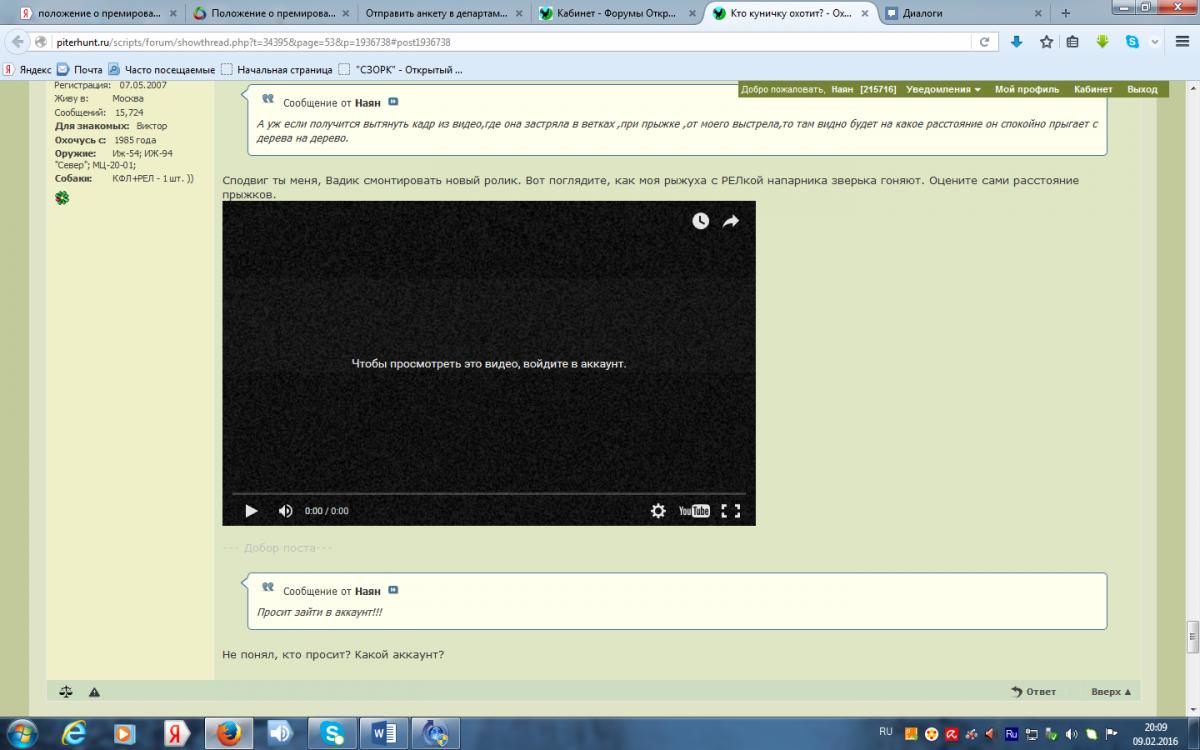Click the Вверх back-to-top link

click(x=1111, y=691)
